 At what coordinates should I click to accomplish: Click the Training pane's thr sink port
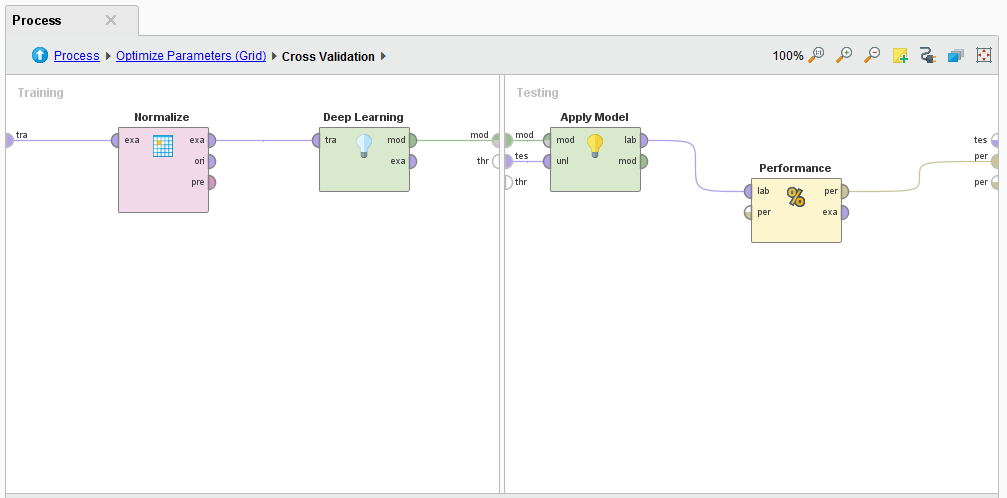496,161
